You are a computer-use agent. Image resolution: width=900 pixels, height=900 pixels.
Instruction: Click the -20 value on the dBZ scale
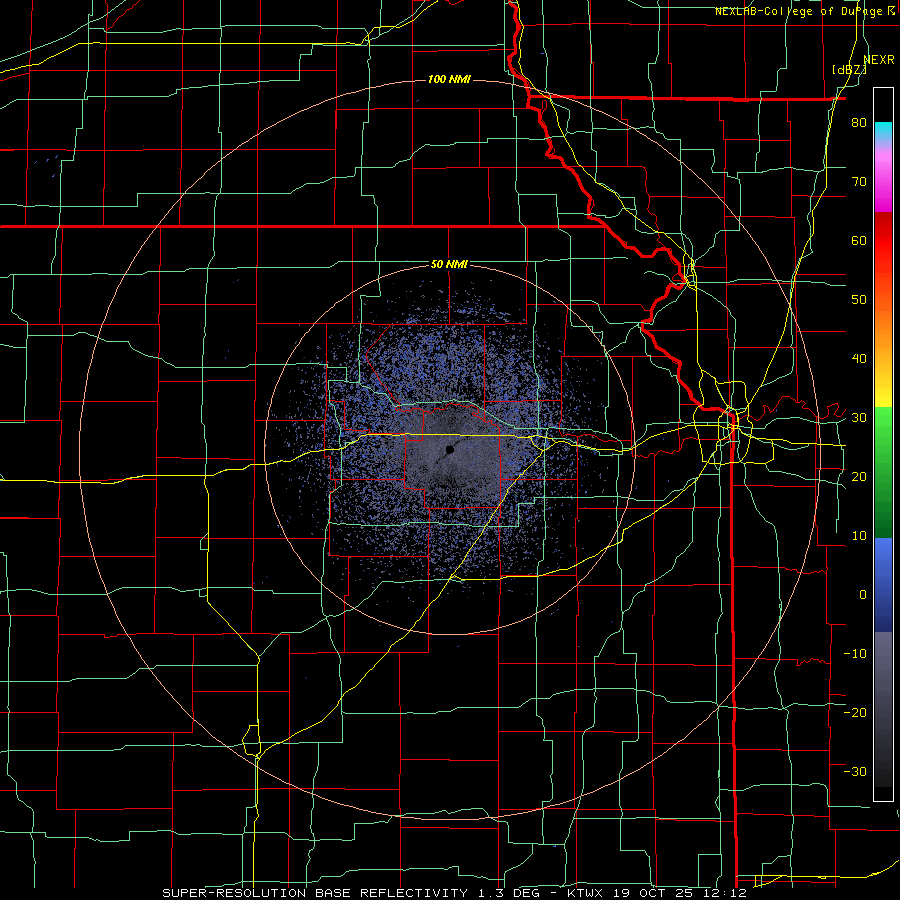coord(855,713)
